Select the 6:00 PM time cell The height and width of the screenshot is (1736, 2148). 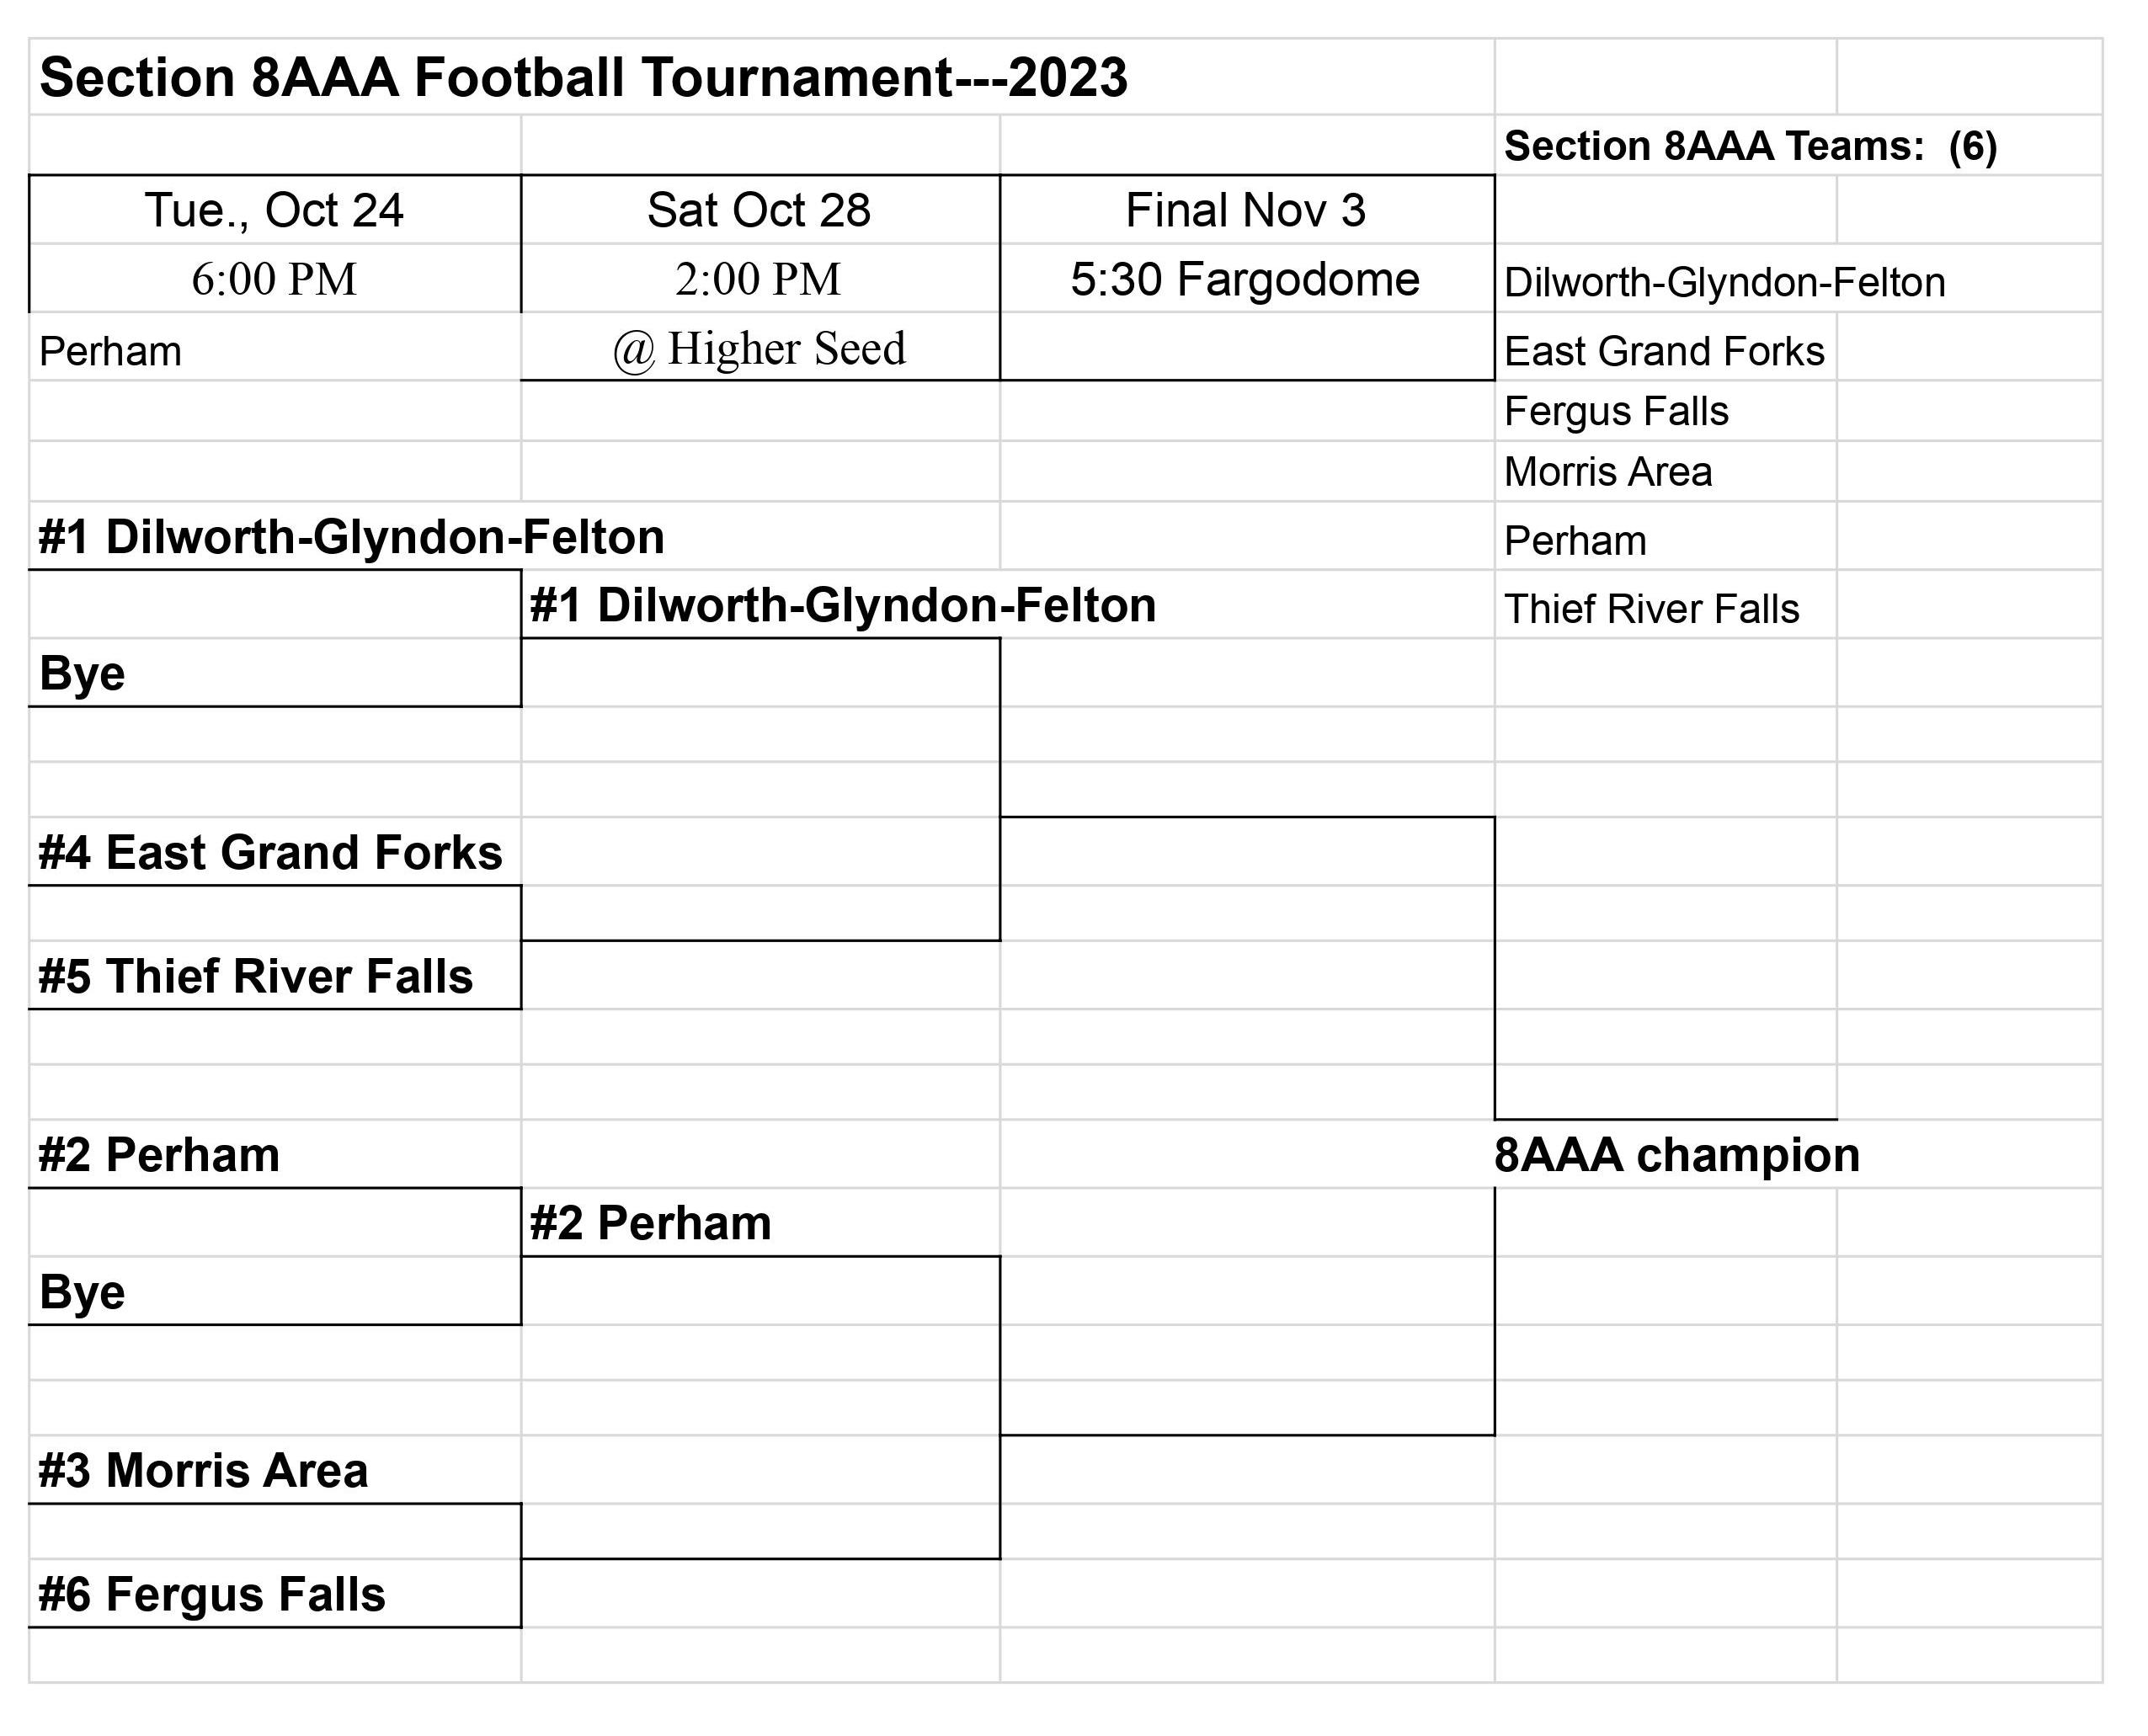tap(275, 279)
